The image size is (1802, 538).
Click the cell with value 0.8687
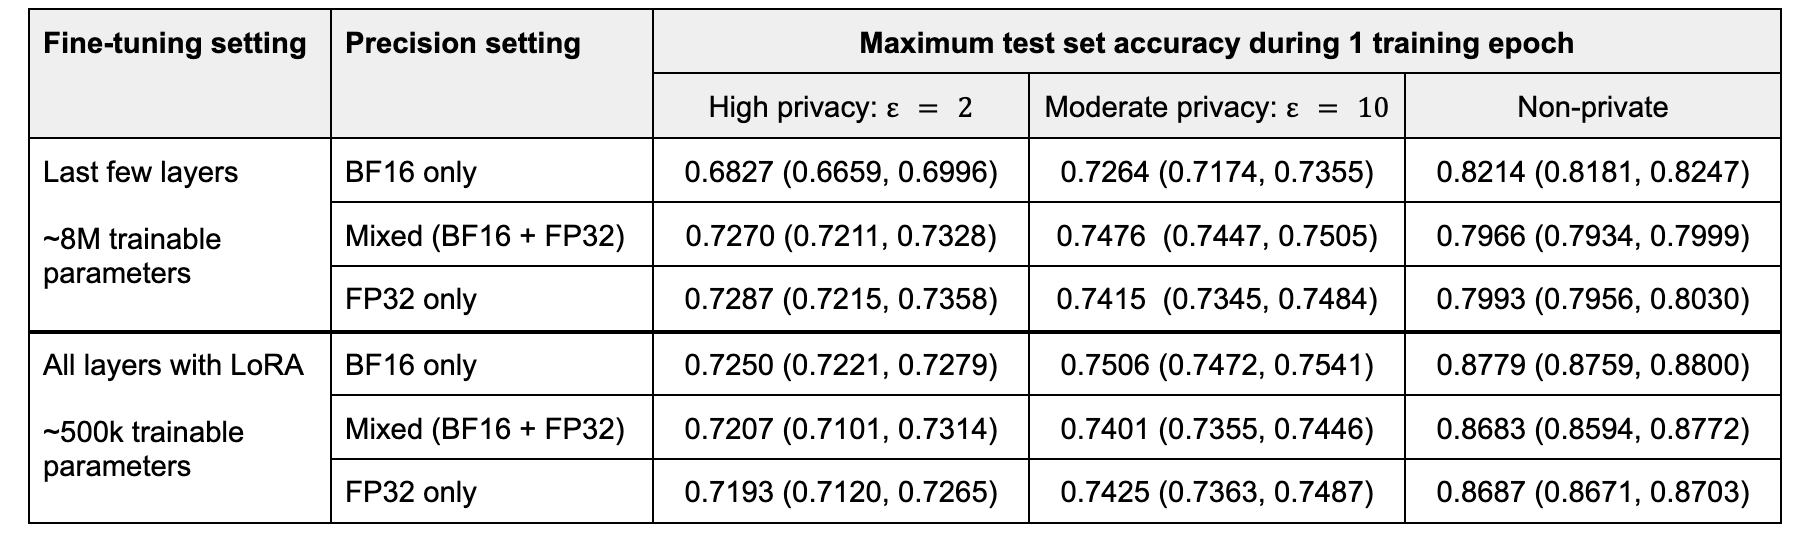pos(1592,492)
